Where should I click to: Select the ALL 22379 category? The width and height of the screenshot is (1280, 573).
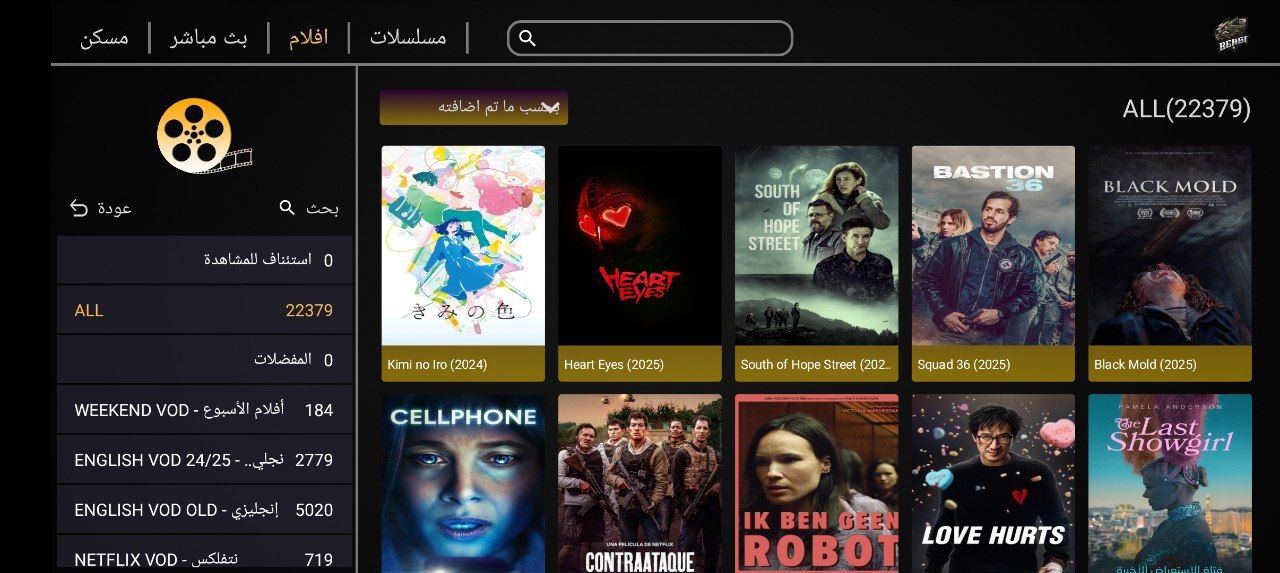204,310
